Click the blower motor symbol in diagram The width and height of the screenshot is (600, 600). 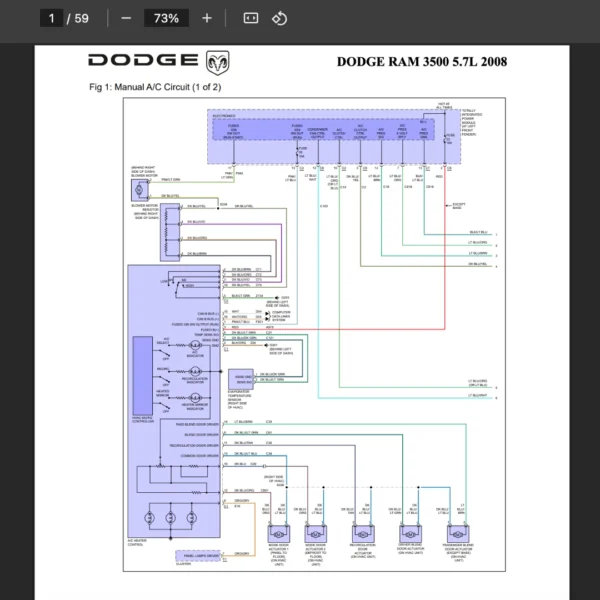pyautogui.click(x=139, y=190)
